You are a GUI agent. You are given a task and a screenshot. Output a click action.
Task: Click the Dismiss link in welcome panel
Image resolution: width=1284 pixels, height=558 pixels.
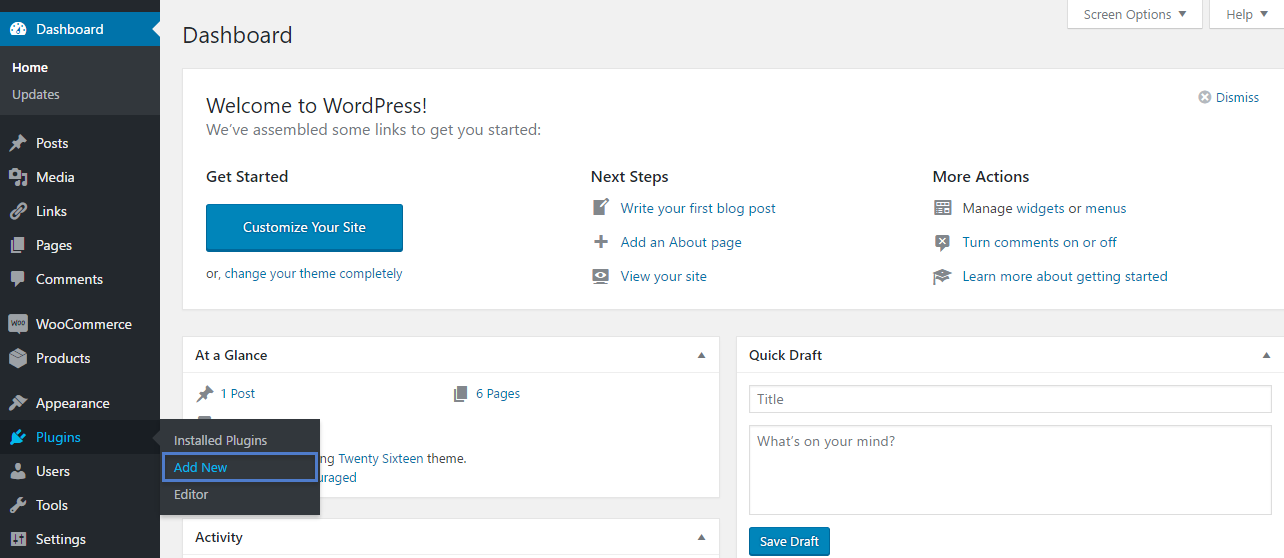(1237, 97)
